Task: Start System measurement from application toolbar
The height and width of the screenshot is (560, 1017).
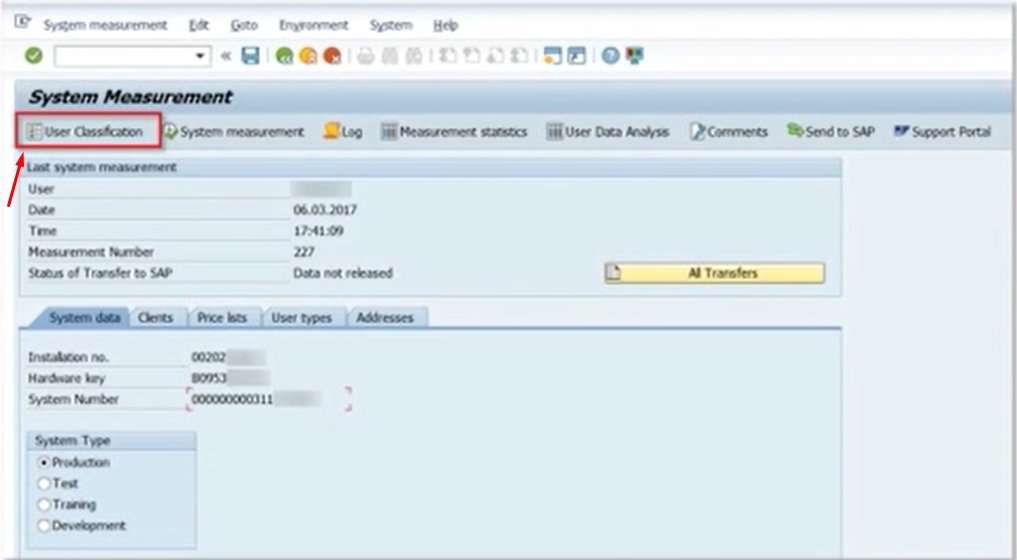Action: click(233, 132)
